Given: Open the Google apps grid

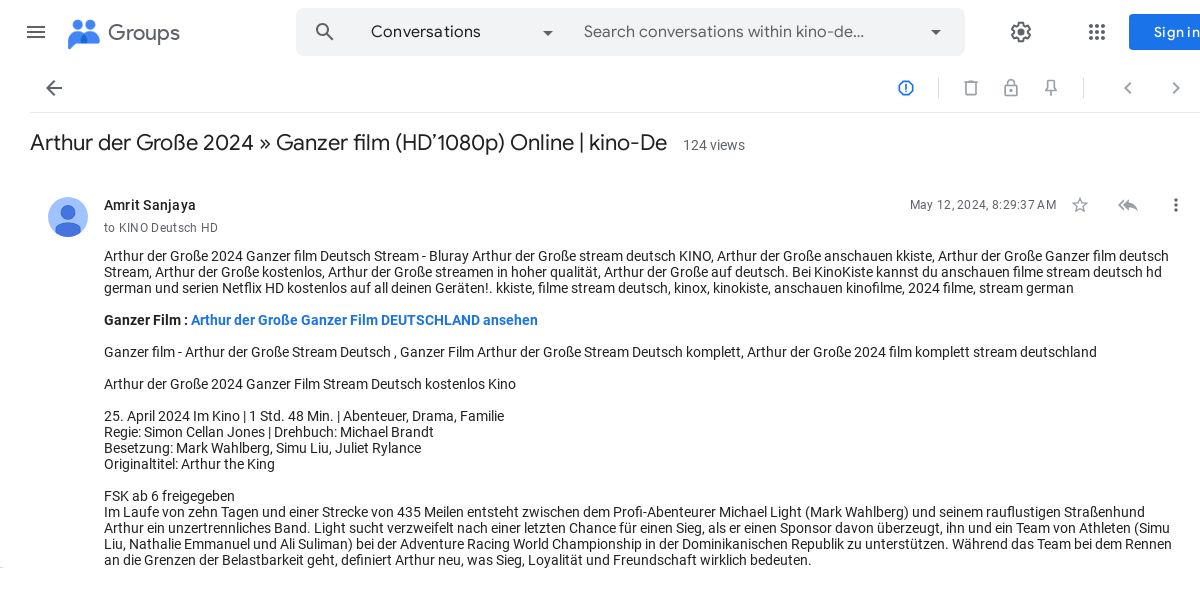Looking at the screenshot, I should click(x=1097, y=32).
